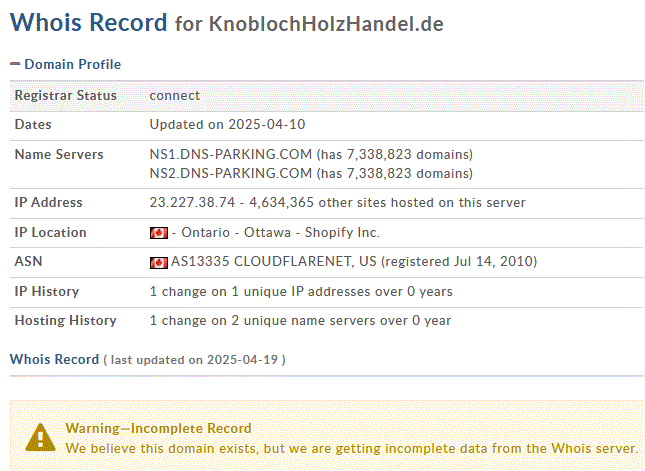Screen dimensions: 645x471
Task: Click the IP address 23.227.38.74
Action: tap(192, 202)
